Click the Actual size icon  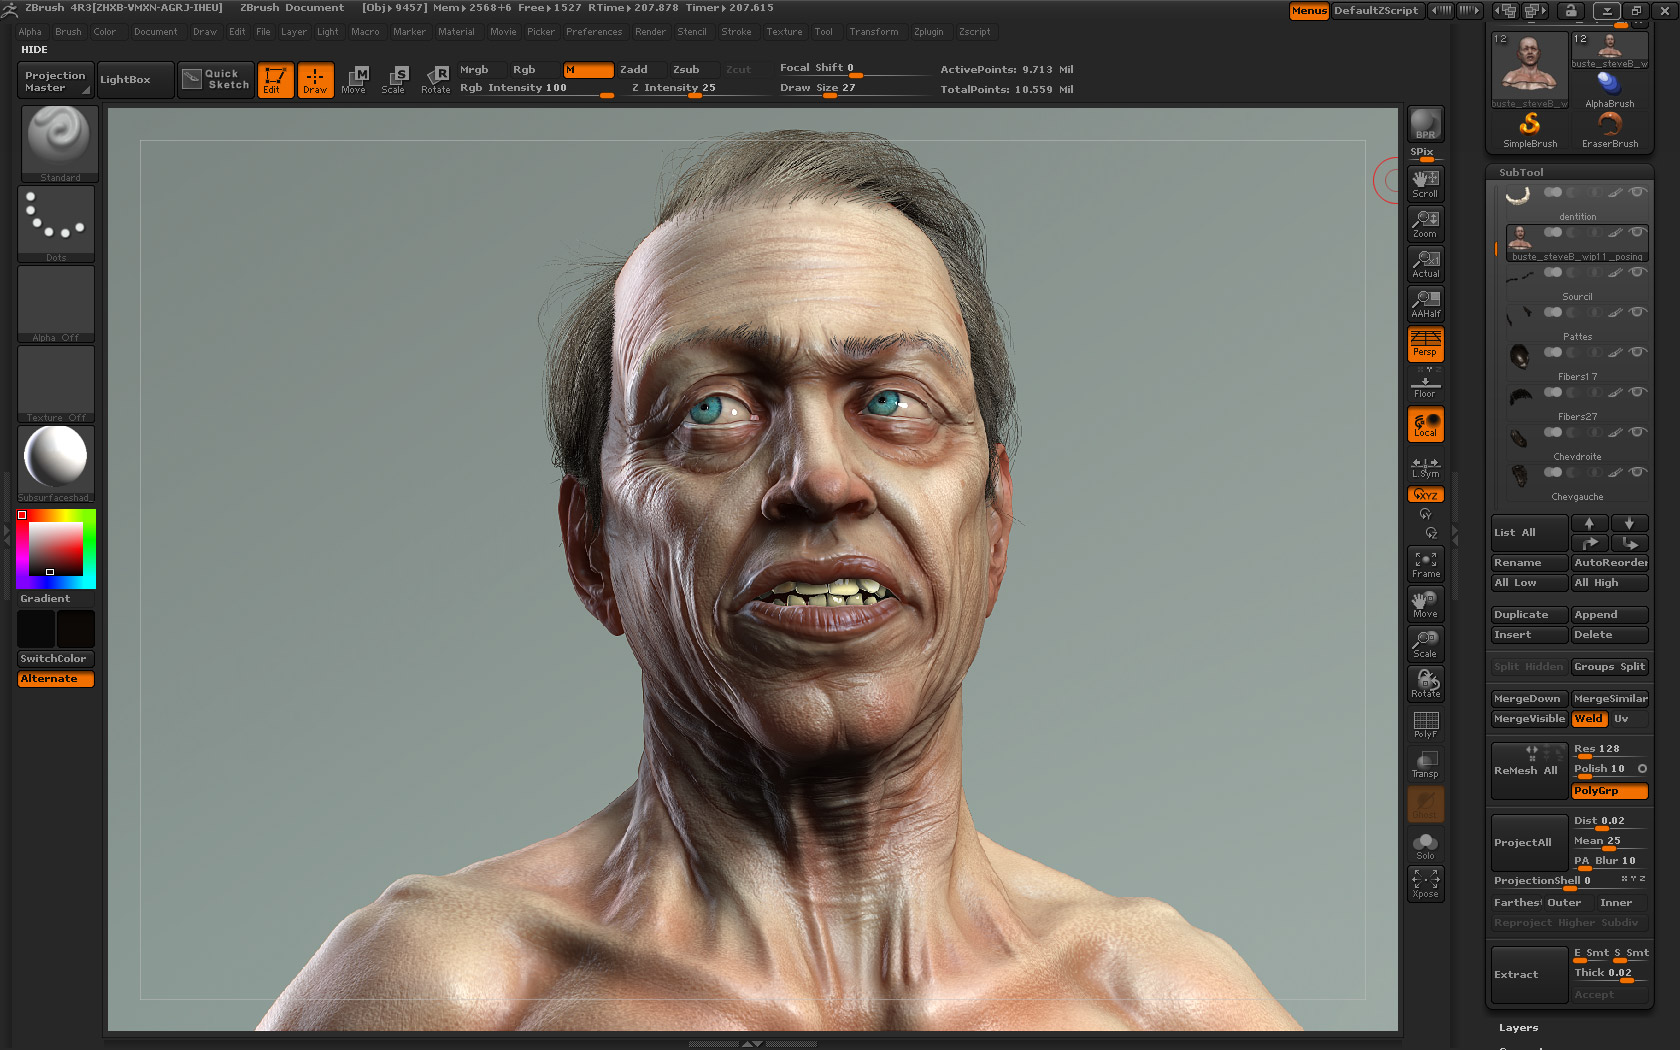pos(1425,264)
